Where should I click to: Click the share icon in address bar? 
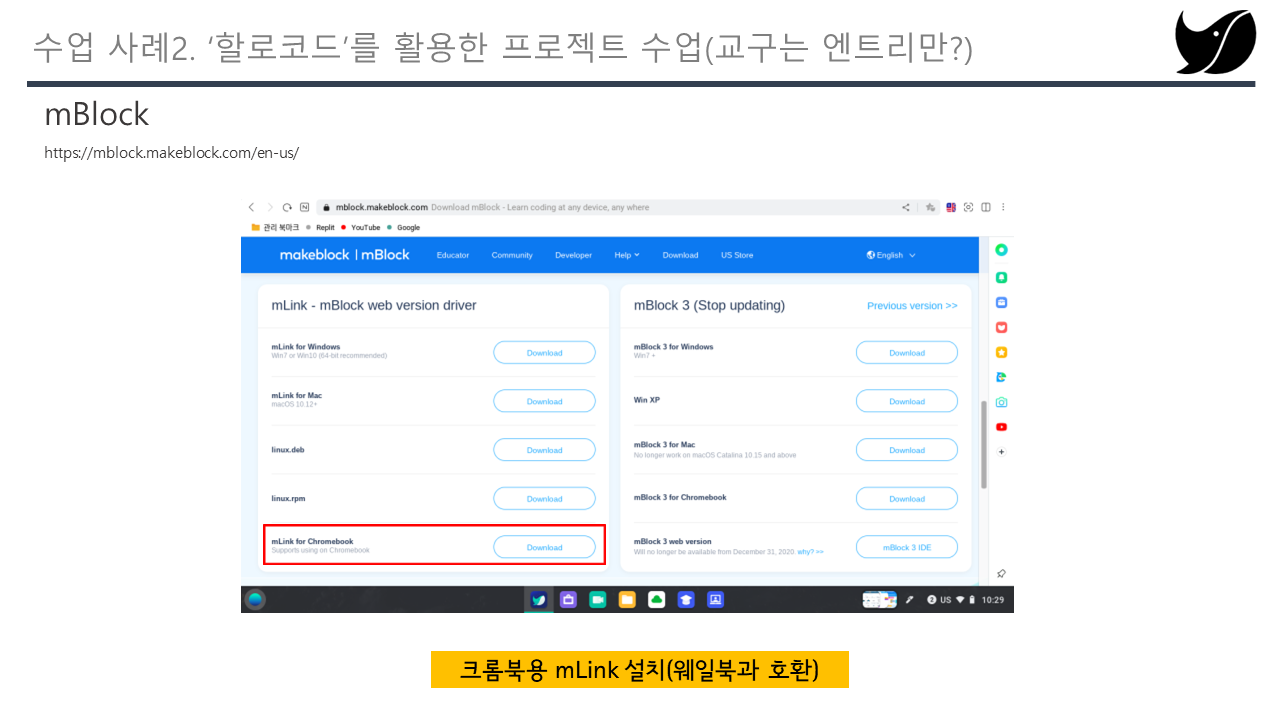(906, 207)
